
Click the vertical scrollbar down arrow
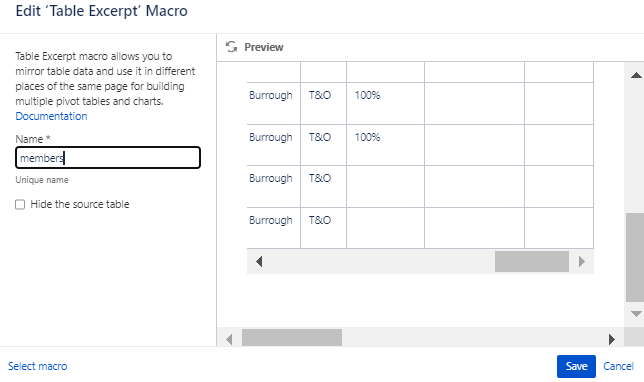pyautogui.click(x=636, y=314)
